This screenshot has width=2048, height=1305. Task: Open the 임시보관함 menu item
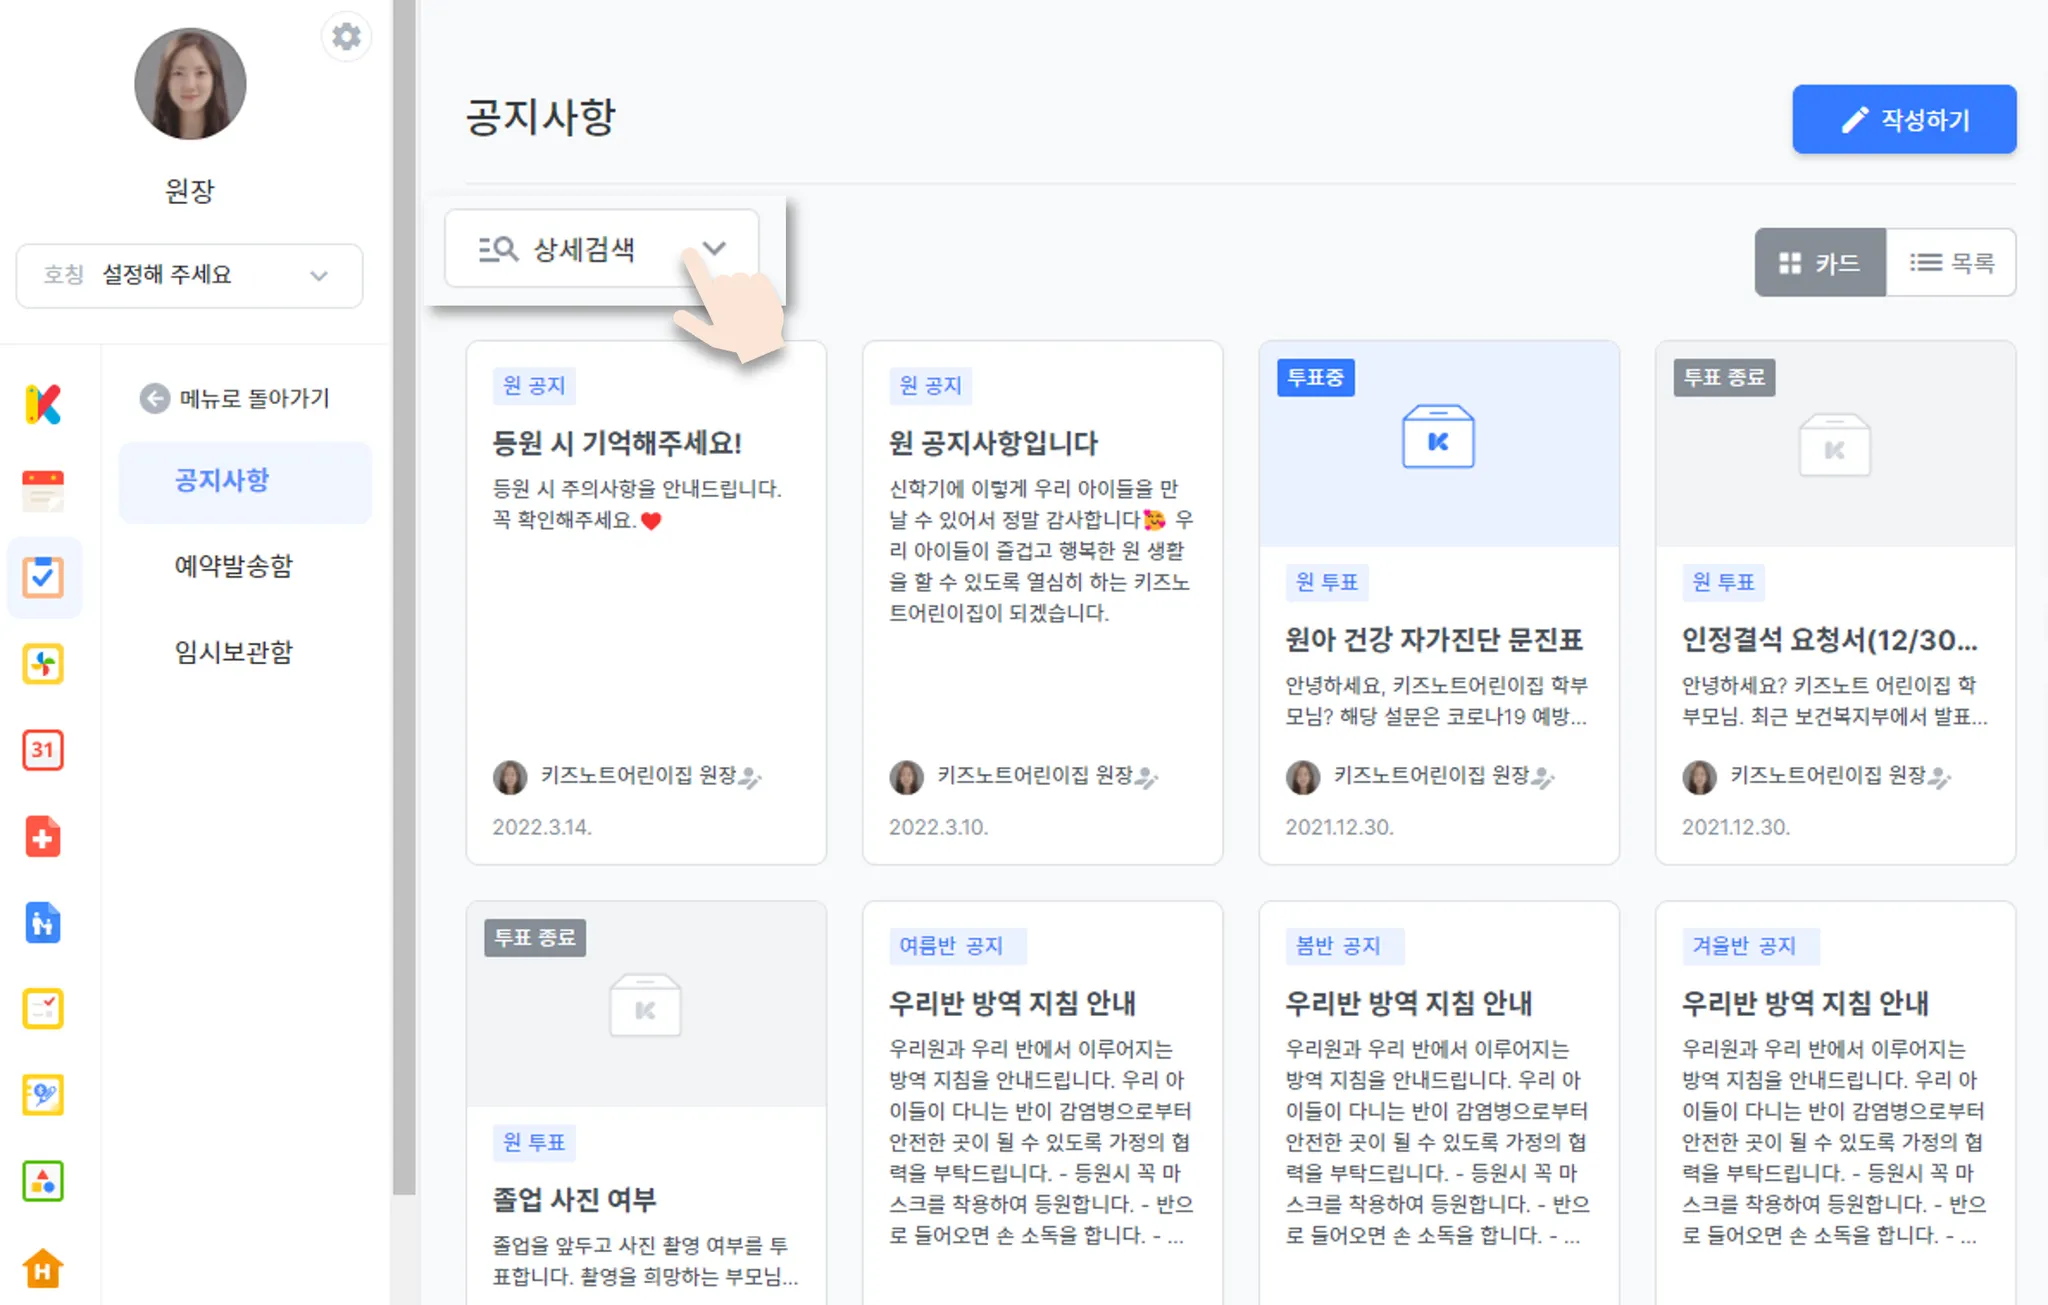(x=234, y=653)
